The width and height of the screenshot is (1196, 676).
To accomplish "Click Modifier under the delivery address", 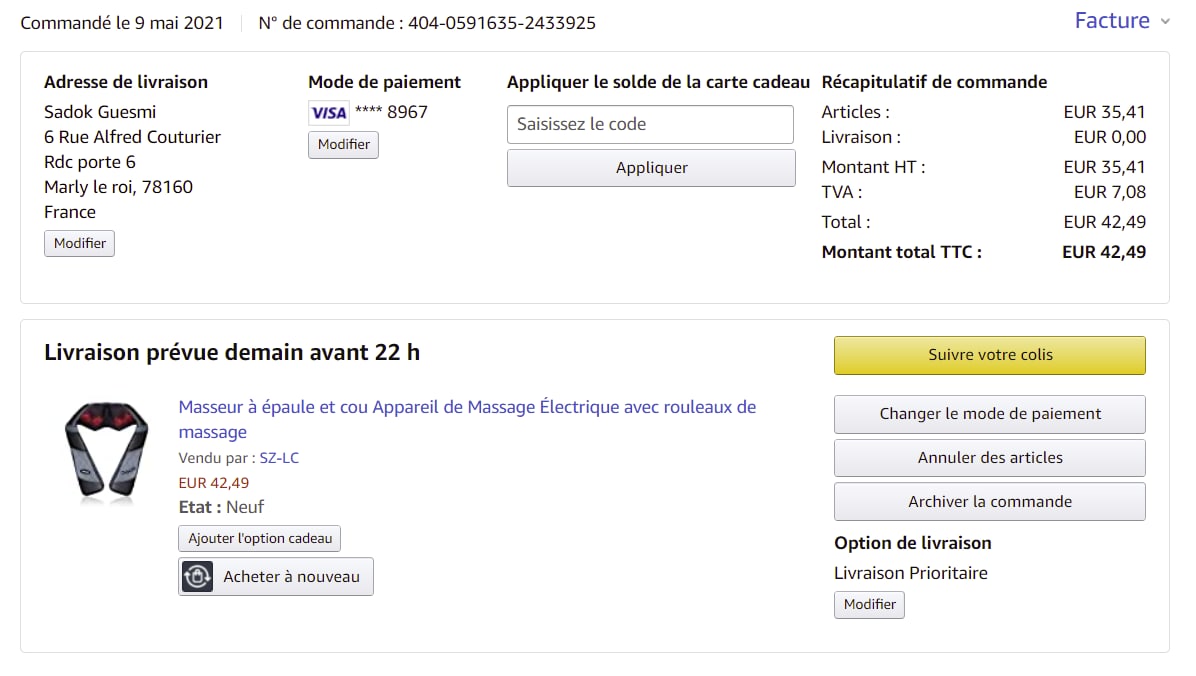I will 79,243.
